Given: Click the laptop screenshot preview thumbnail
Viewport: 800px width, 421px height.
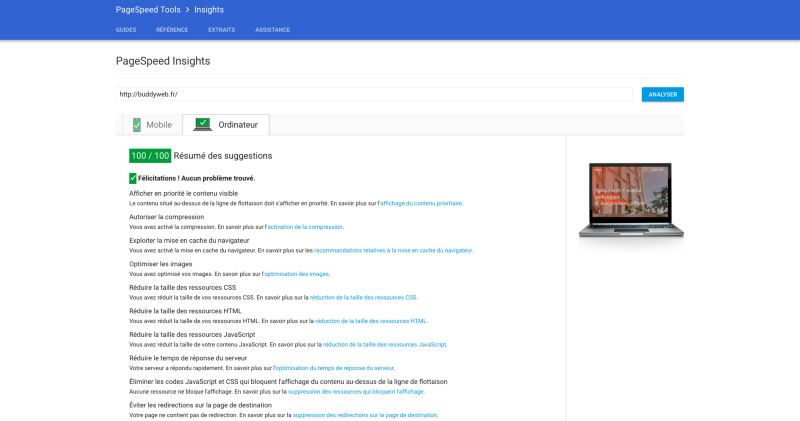Looking at the screenshot, I should pos(631,201).
